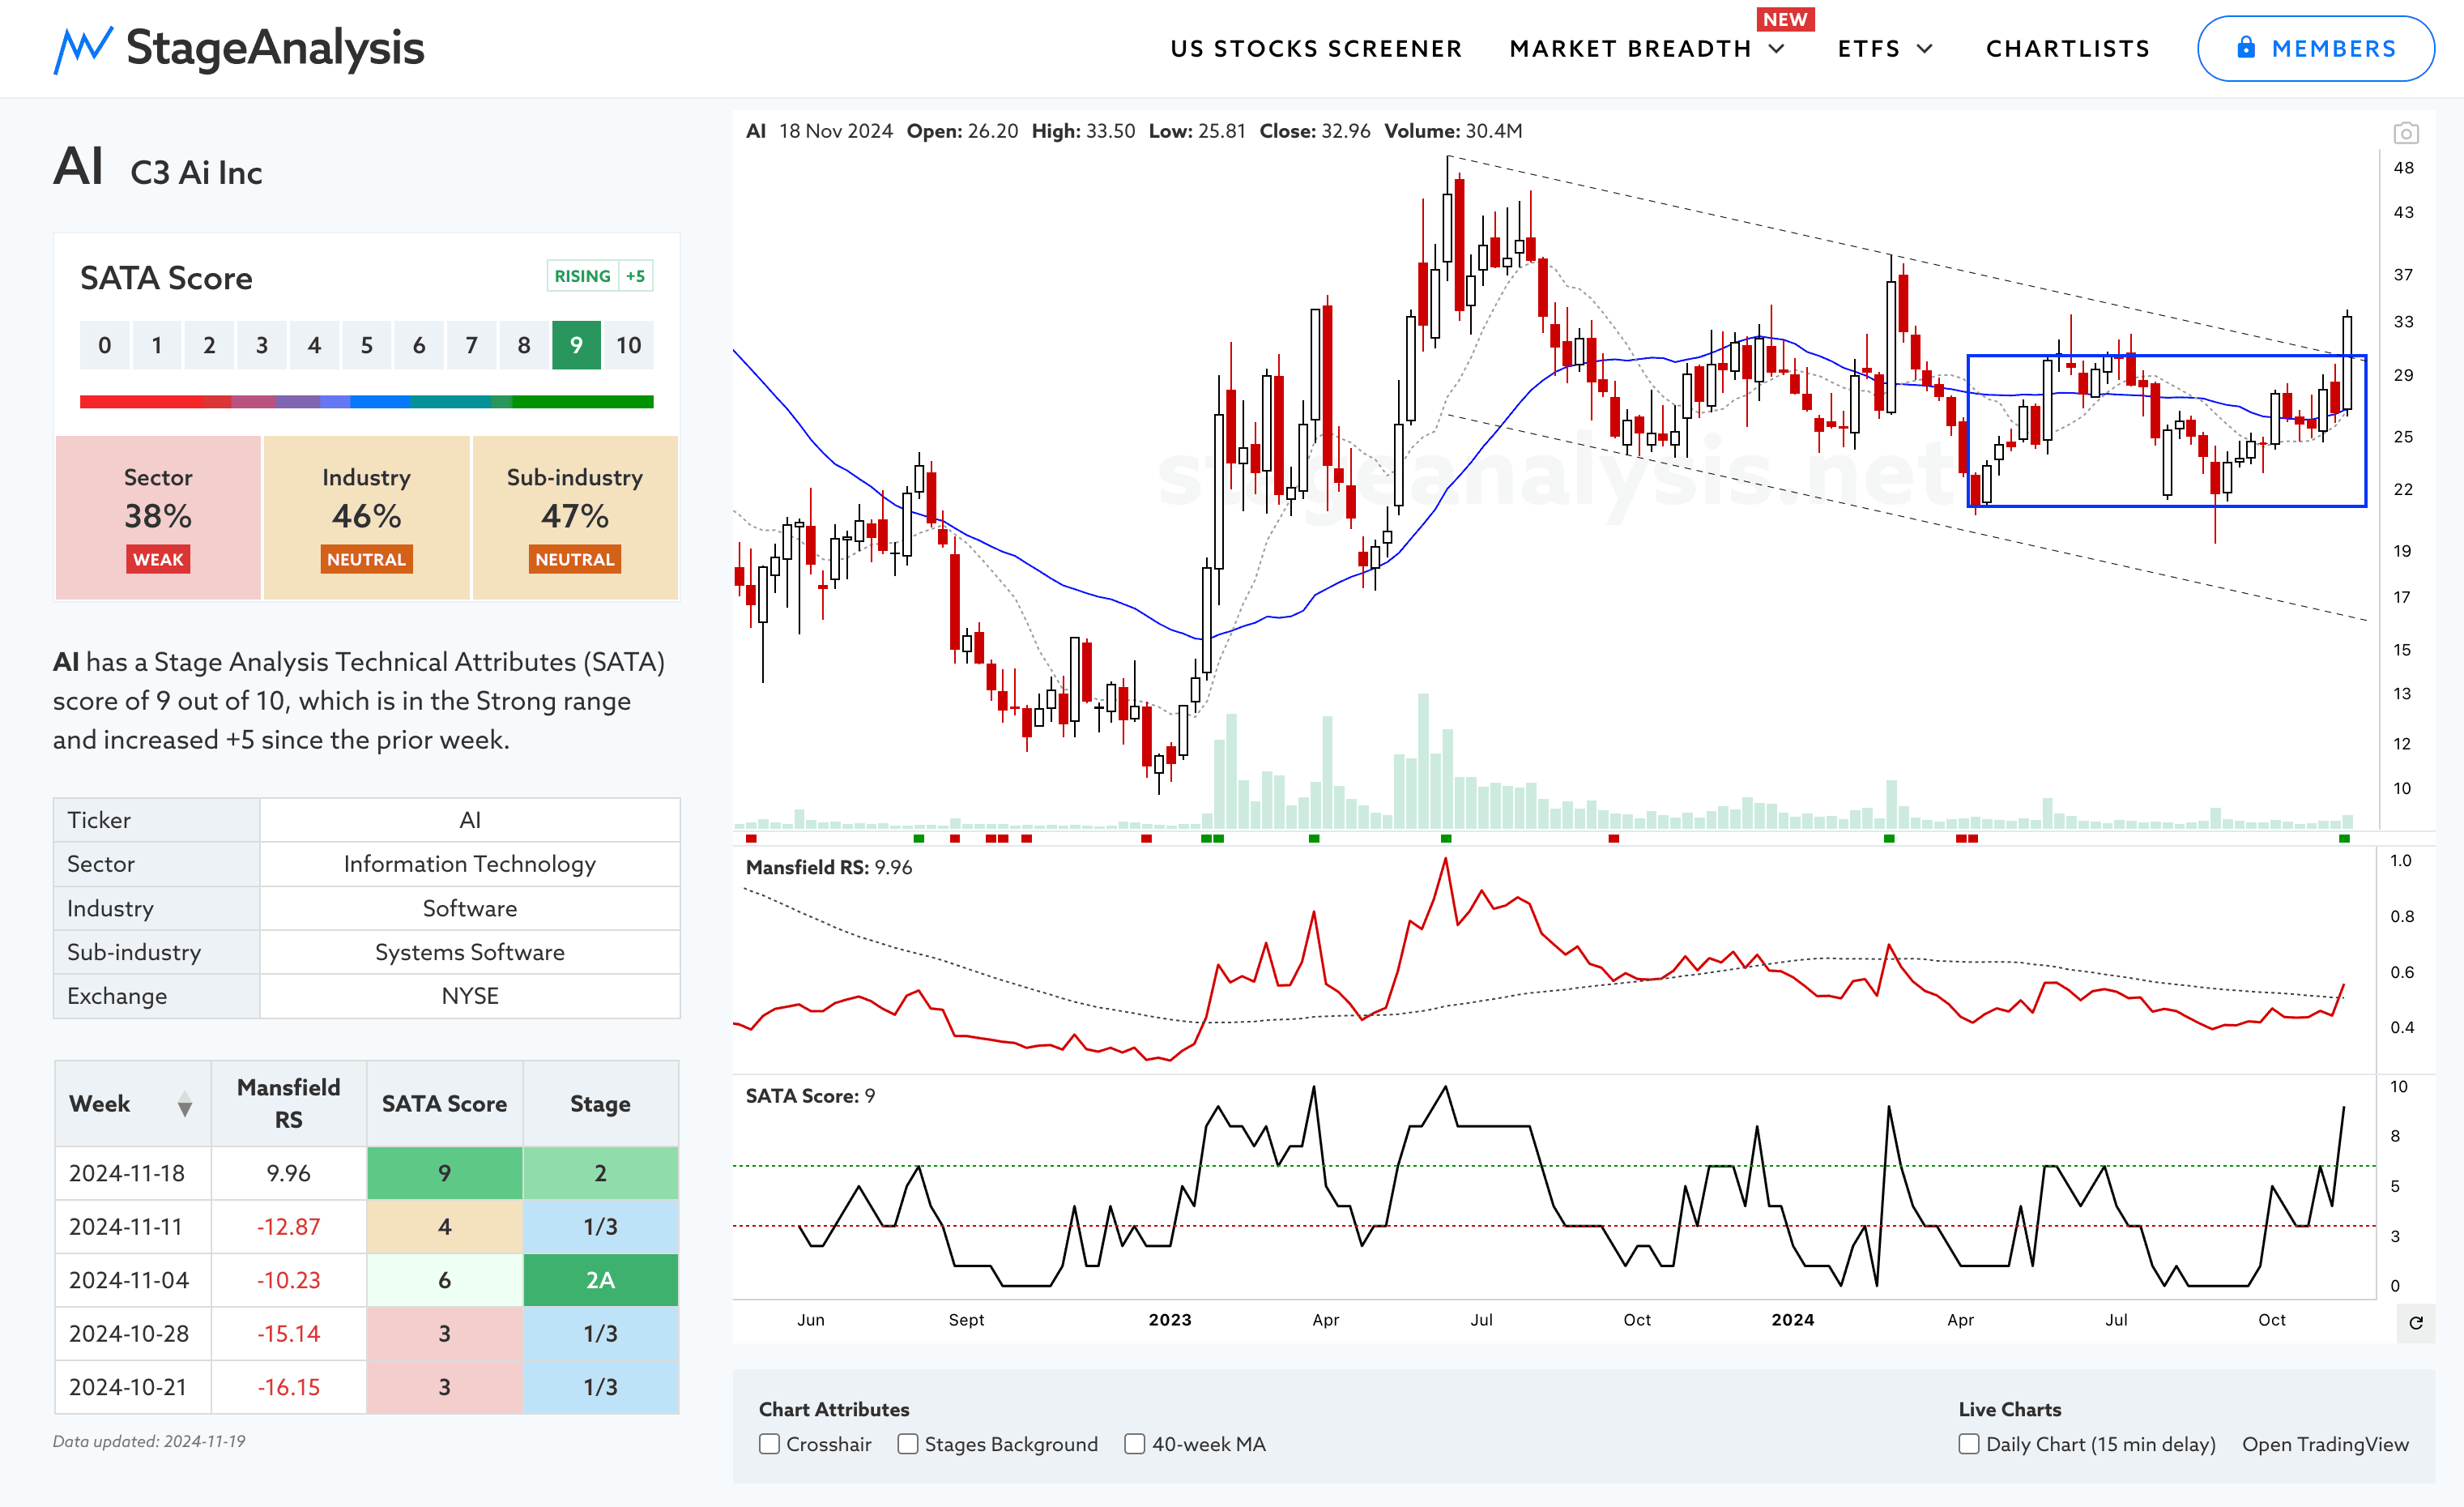Click the C3 Ai Inc company name

tap(196, 172)
